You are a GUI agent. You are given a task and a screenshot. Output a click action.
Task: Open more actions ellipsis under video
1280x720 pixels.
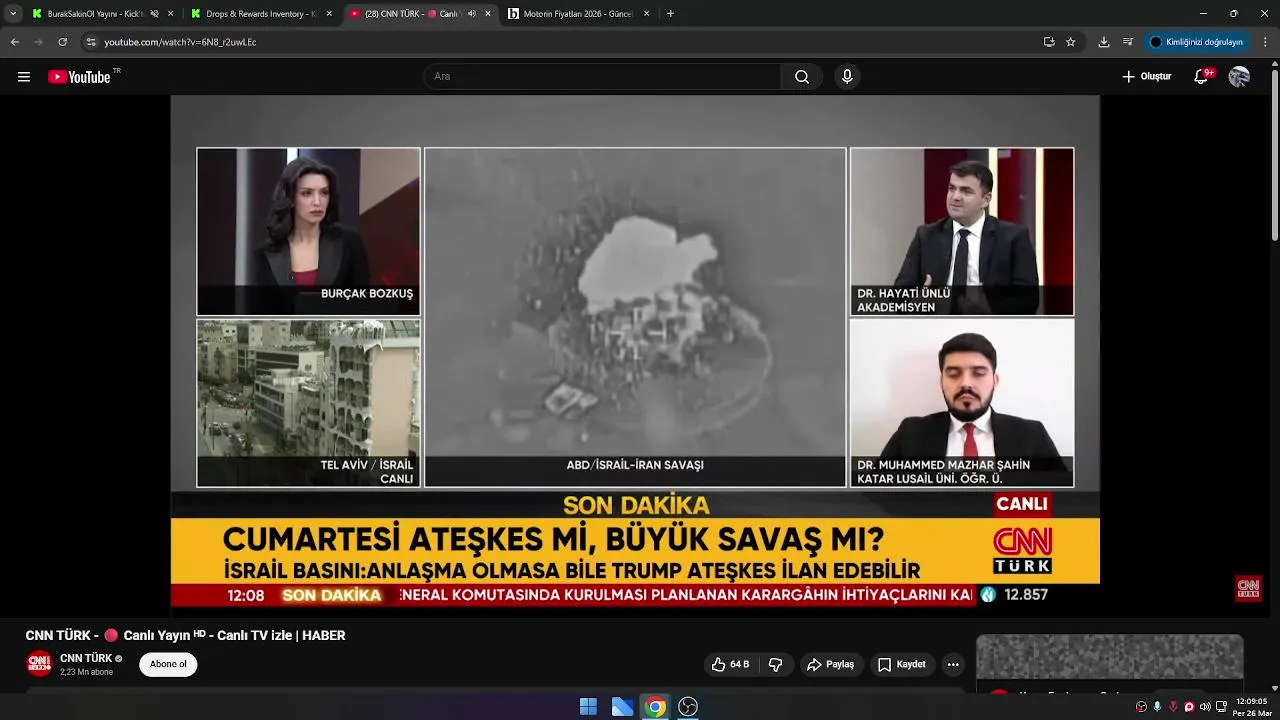(x=953, y=665)
